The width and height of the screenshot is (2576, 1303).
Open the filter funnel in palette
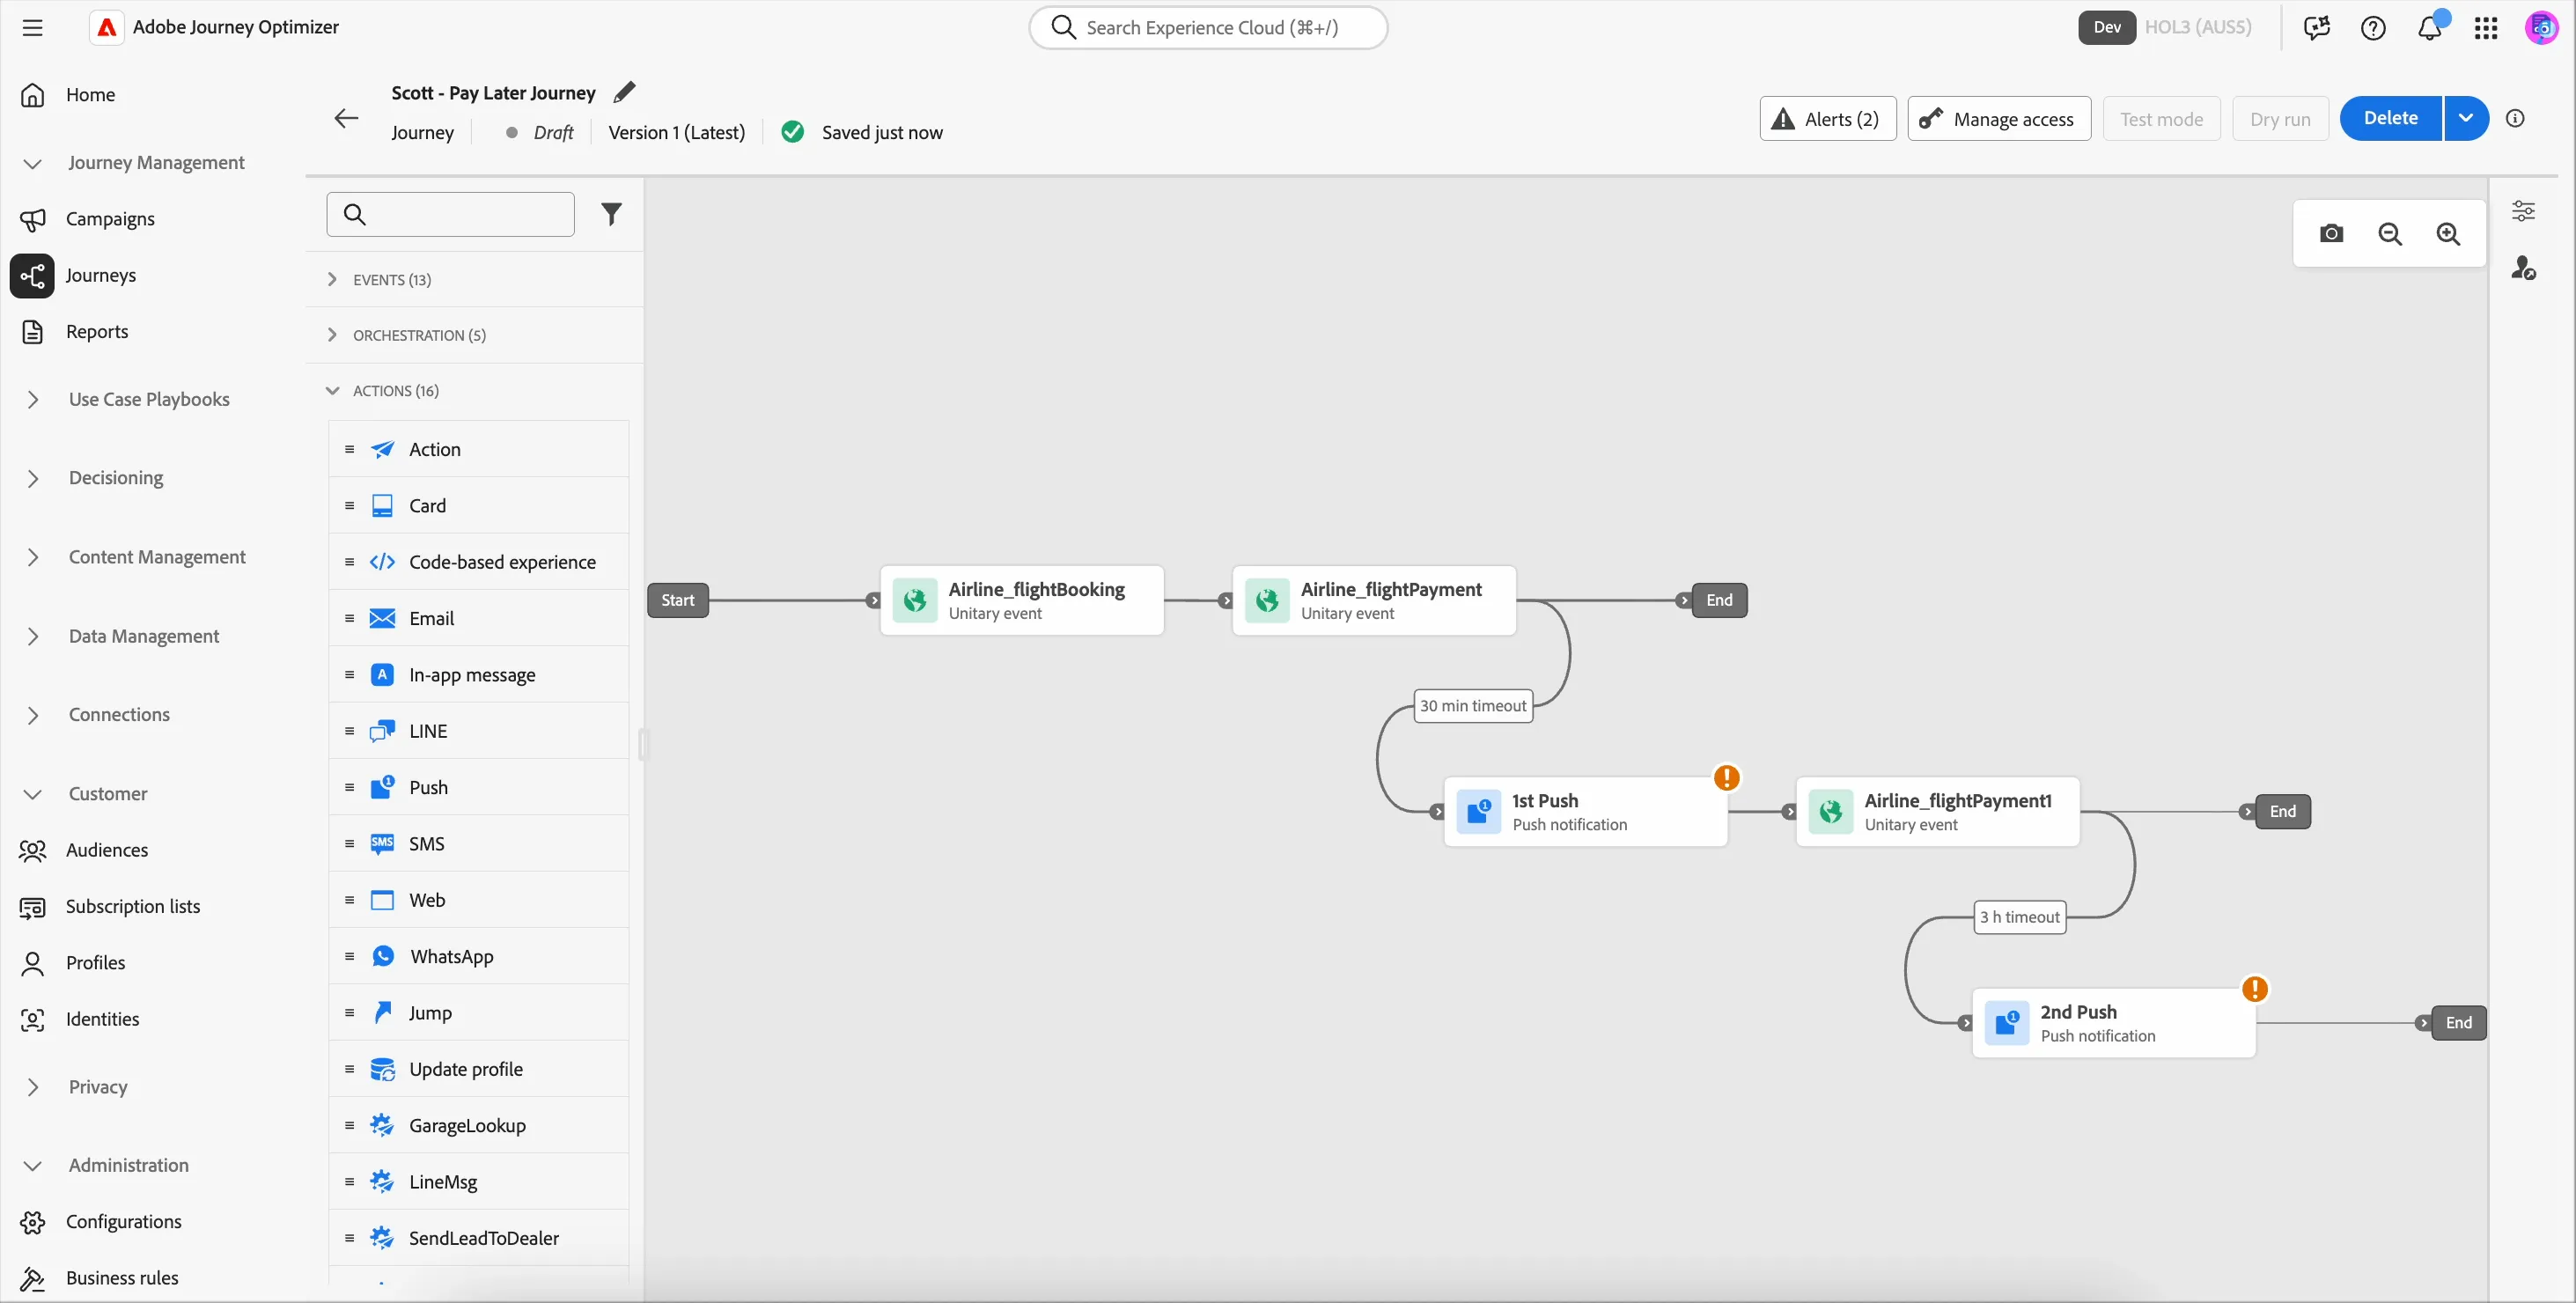click(611, 214)
